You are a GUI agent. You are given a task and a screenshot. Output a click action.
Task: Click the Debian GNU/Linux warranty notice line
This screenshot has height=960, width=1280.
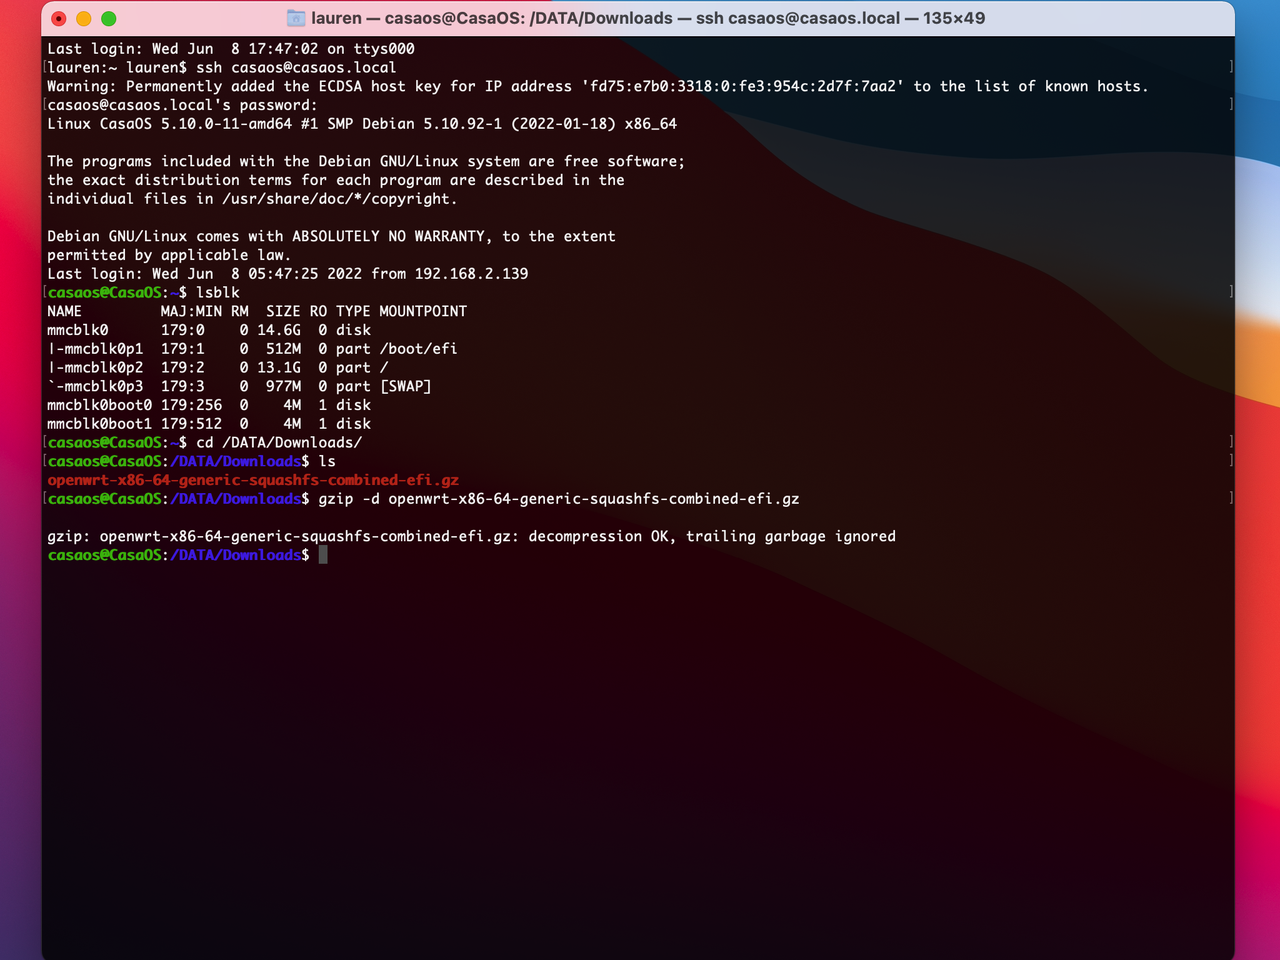point(330,236)
